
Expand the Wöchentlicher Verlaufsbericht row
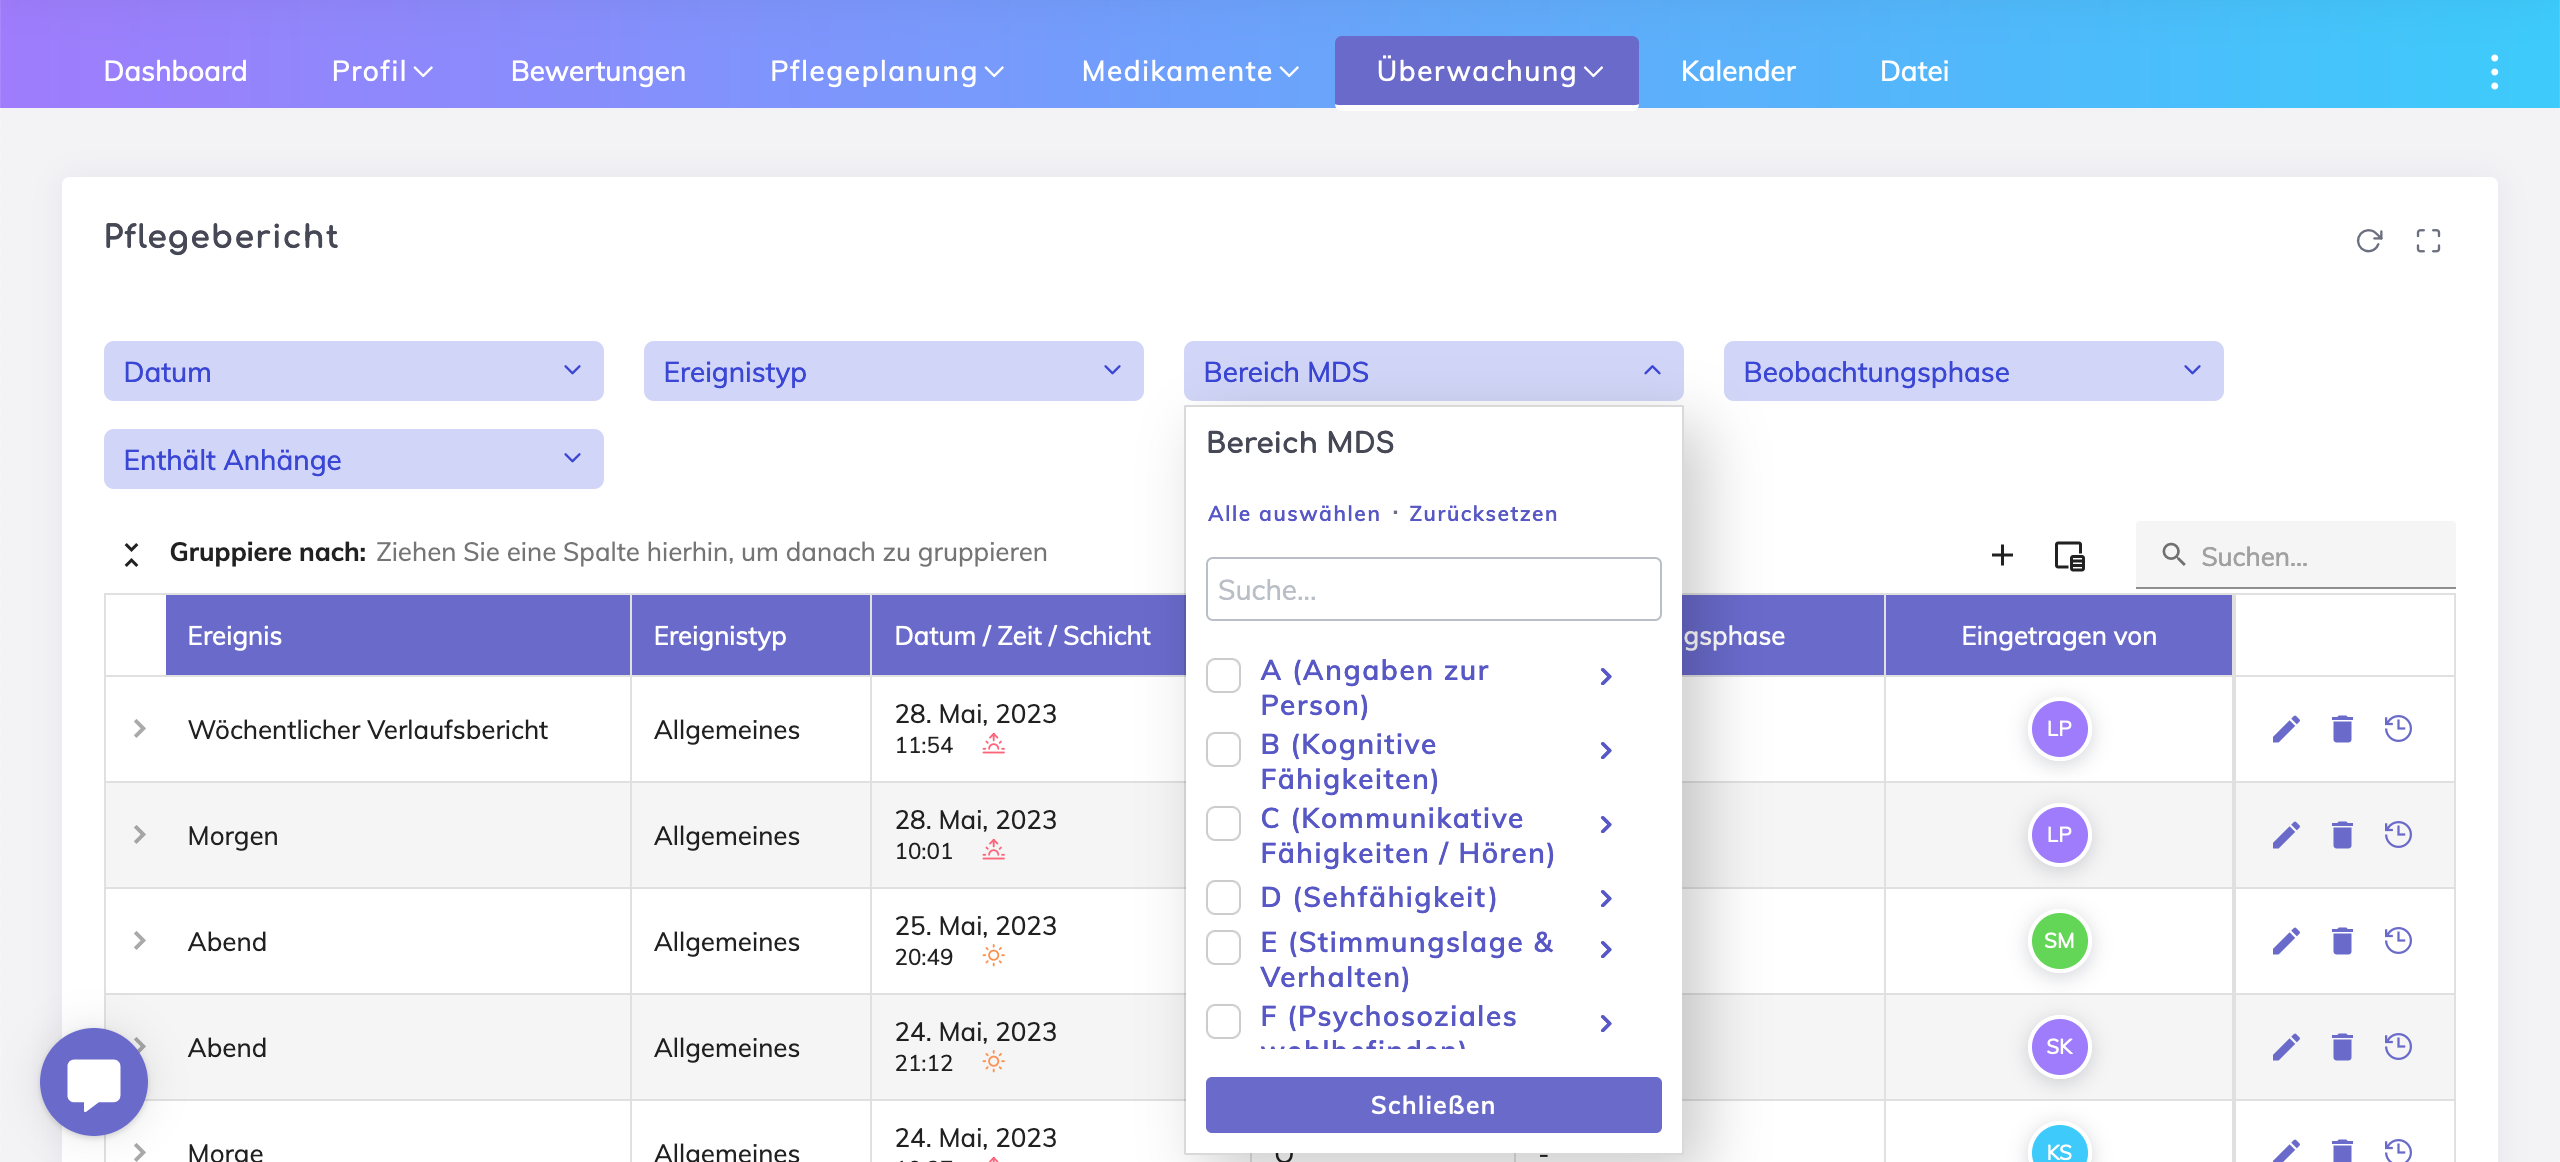[140, 729]
